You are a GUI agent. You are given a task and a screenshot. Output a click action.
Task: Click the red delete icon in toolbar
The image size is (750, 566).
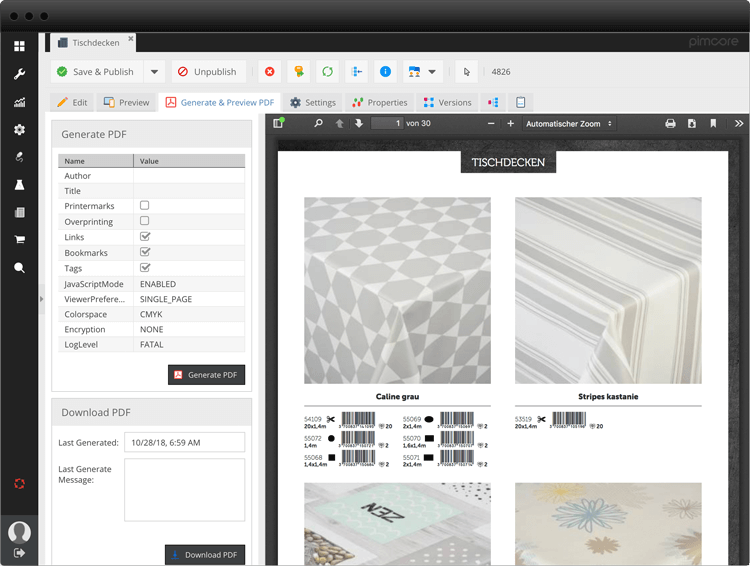269,72
